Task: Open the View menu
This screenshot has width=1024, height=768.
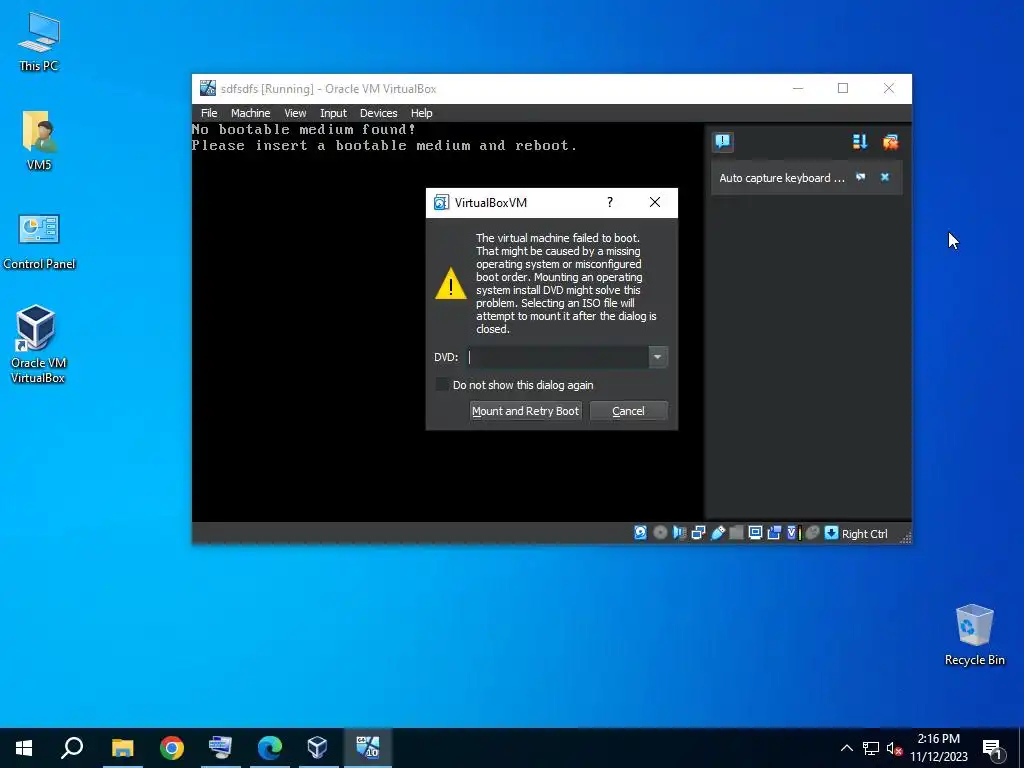Action: point(295,113)
